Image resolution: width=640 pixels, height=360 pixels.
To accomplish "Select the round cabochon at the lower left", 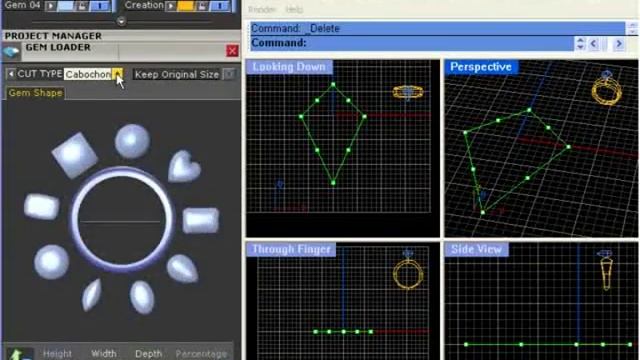I will tap(51, 262).
